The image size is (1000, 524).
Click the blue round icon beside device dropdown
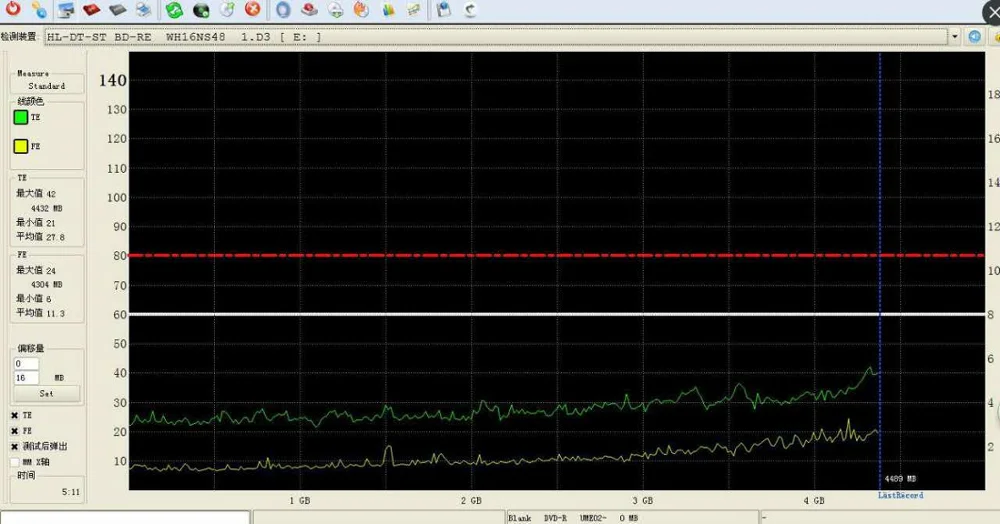pyautogui.click(x=974, y=36)
